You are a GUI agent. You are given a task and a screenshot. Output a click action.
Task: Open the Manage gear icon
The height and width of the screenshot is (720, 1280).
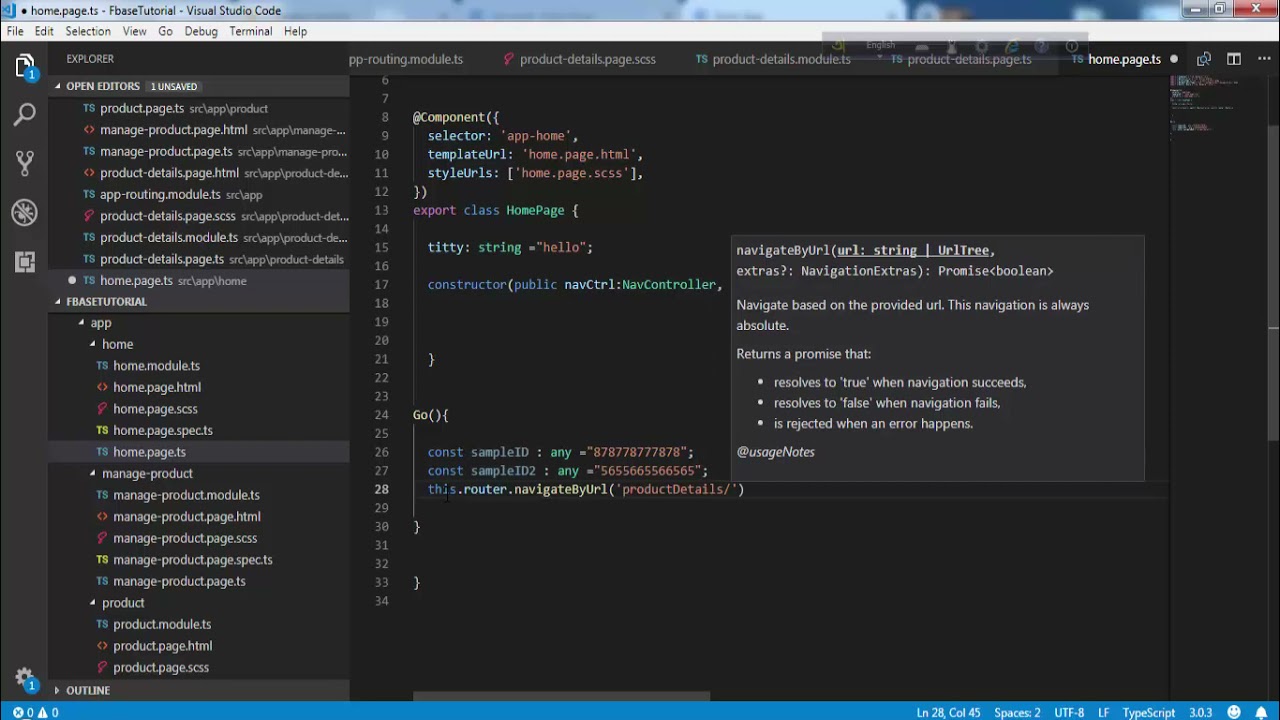pos(25,677)
